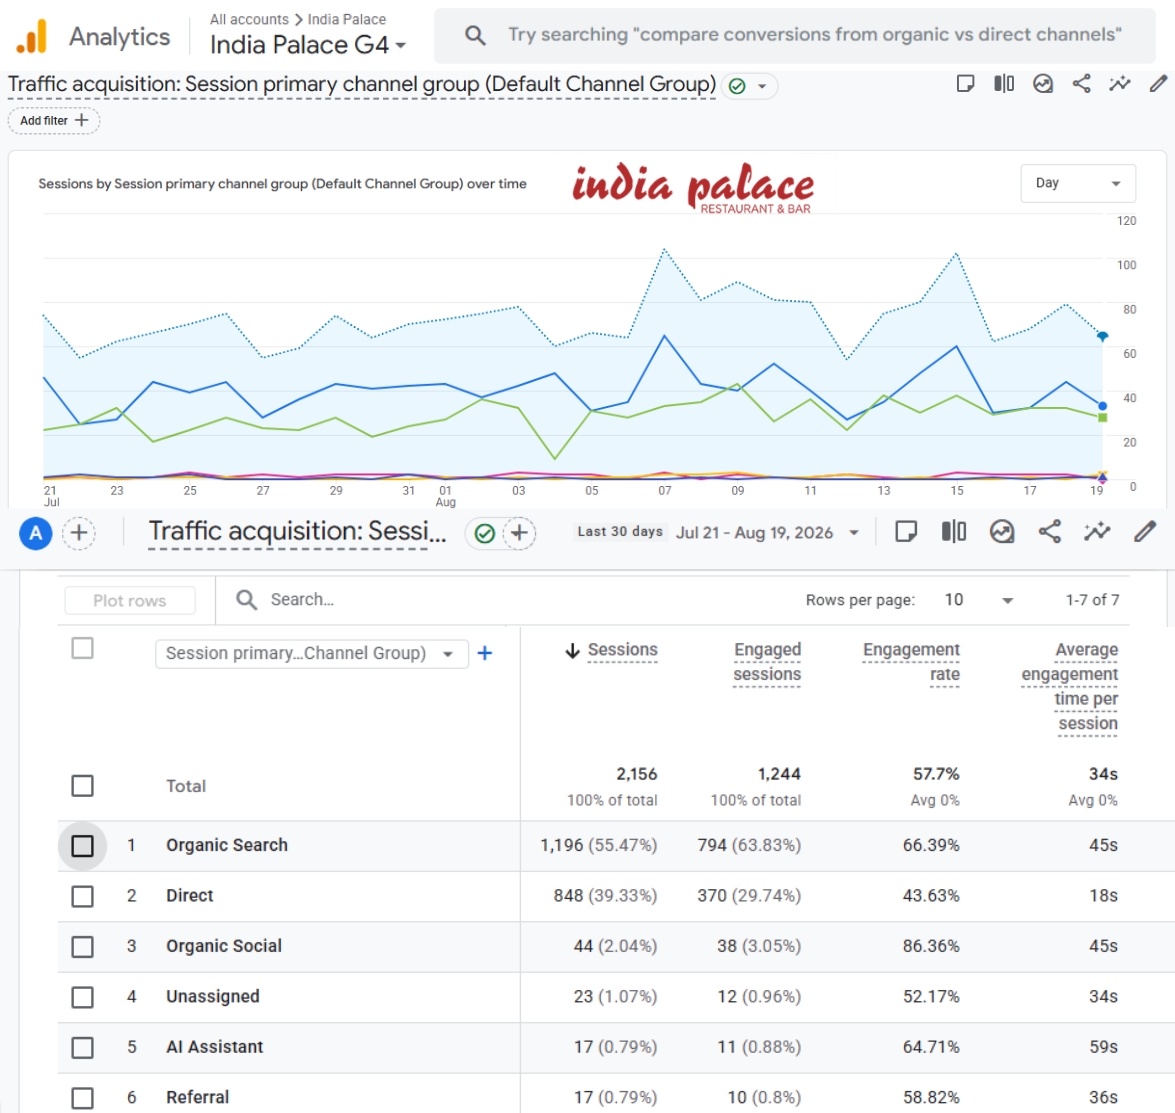
Task: Share this report via top header icon
Action: click(1081, 84)
